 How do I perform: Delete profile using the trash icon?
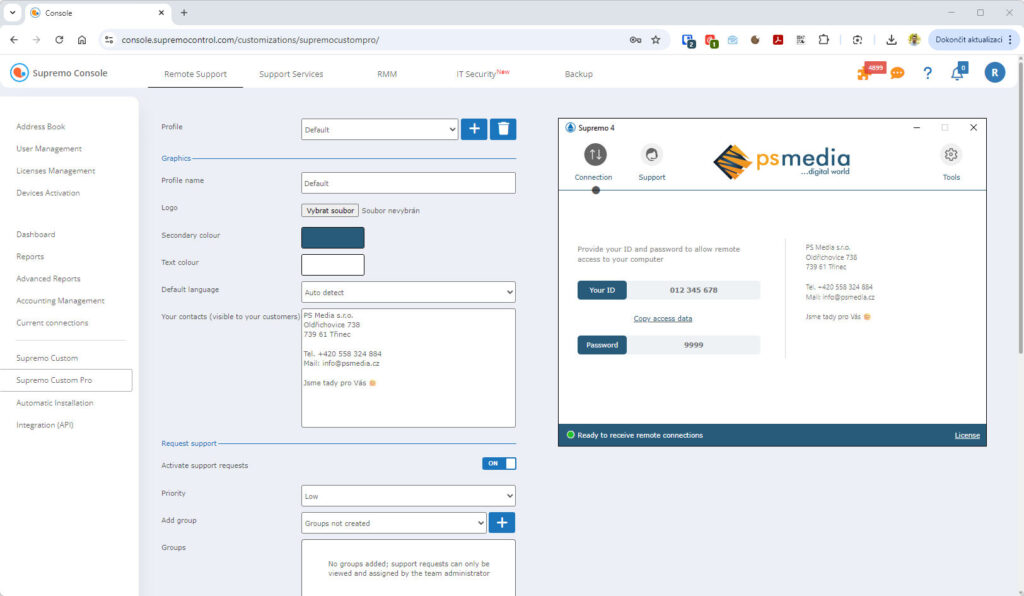[x=504, y=129]
